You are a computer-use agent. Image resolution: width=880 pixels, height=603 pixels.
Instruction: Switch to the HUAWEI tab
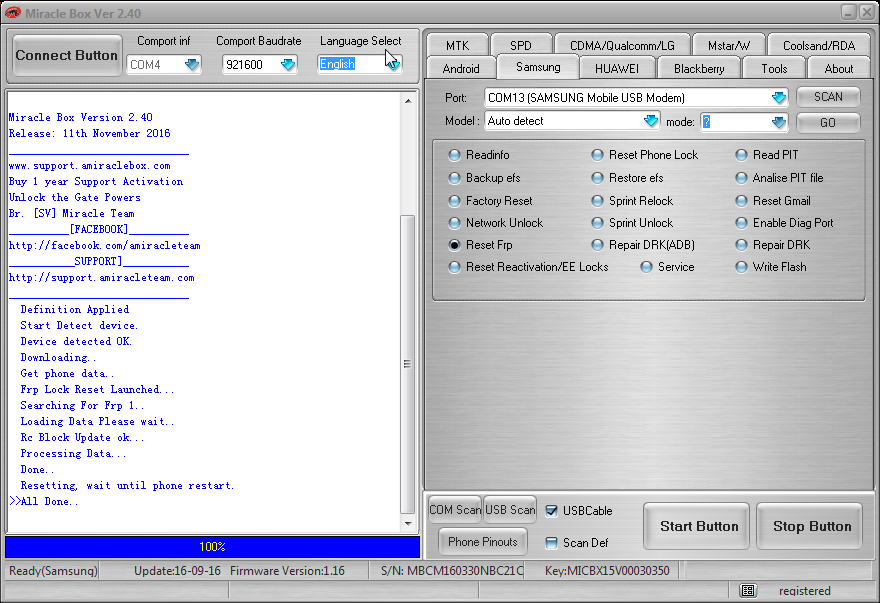coord(616,68)
